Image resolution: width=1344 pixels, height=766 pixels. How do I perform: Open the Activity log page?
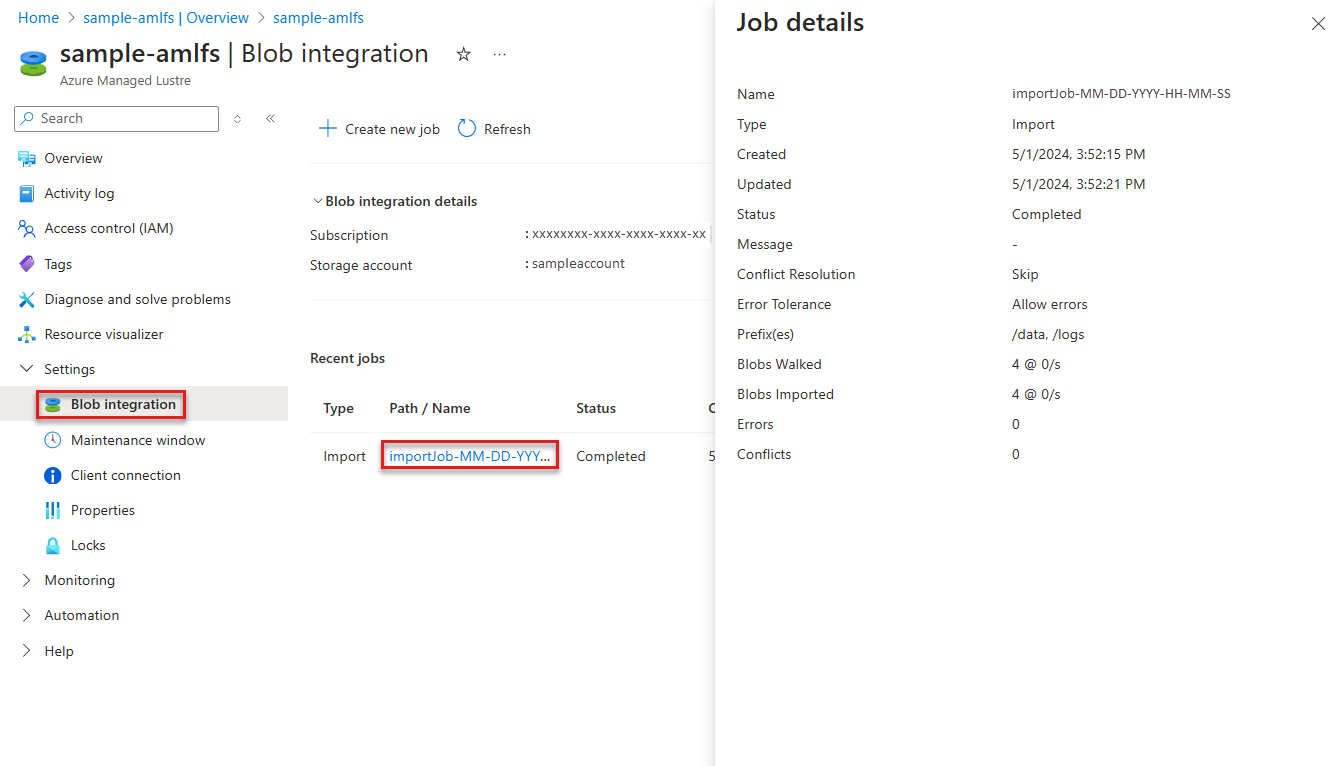point(79,193)
